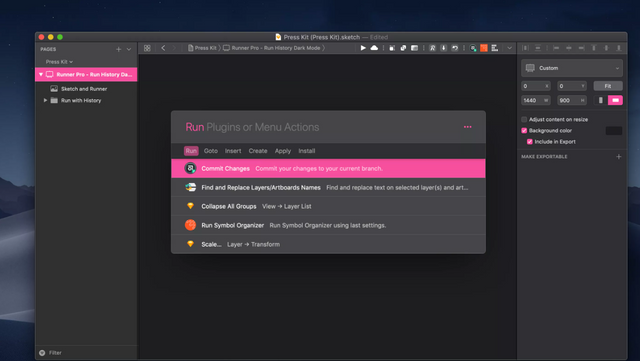Click the align top icon in inspector

[594, 48]
